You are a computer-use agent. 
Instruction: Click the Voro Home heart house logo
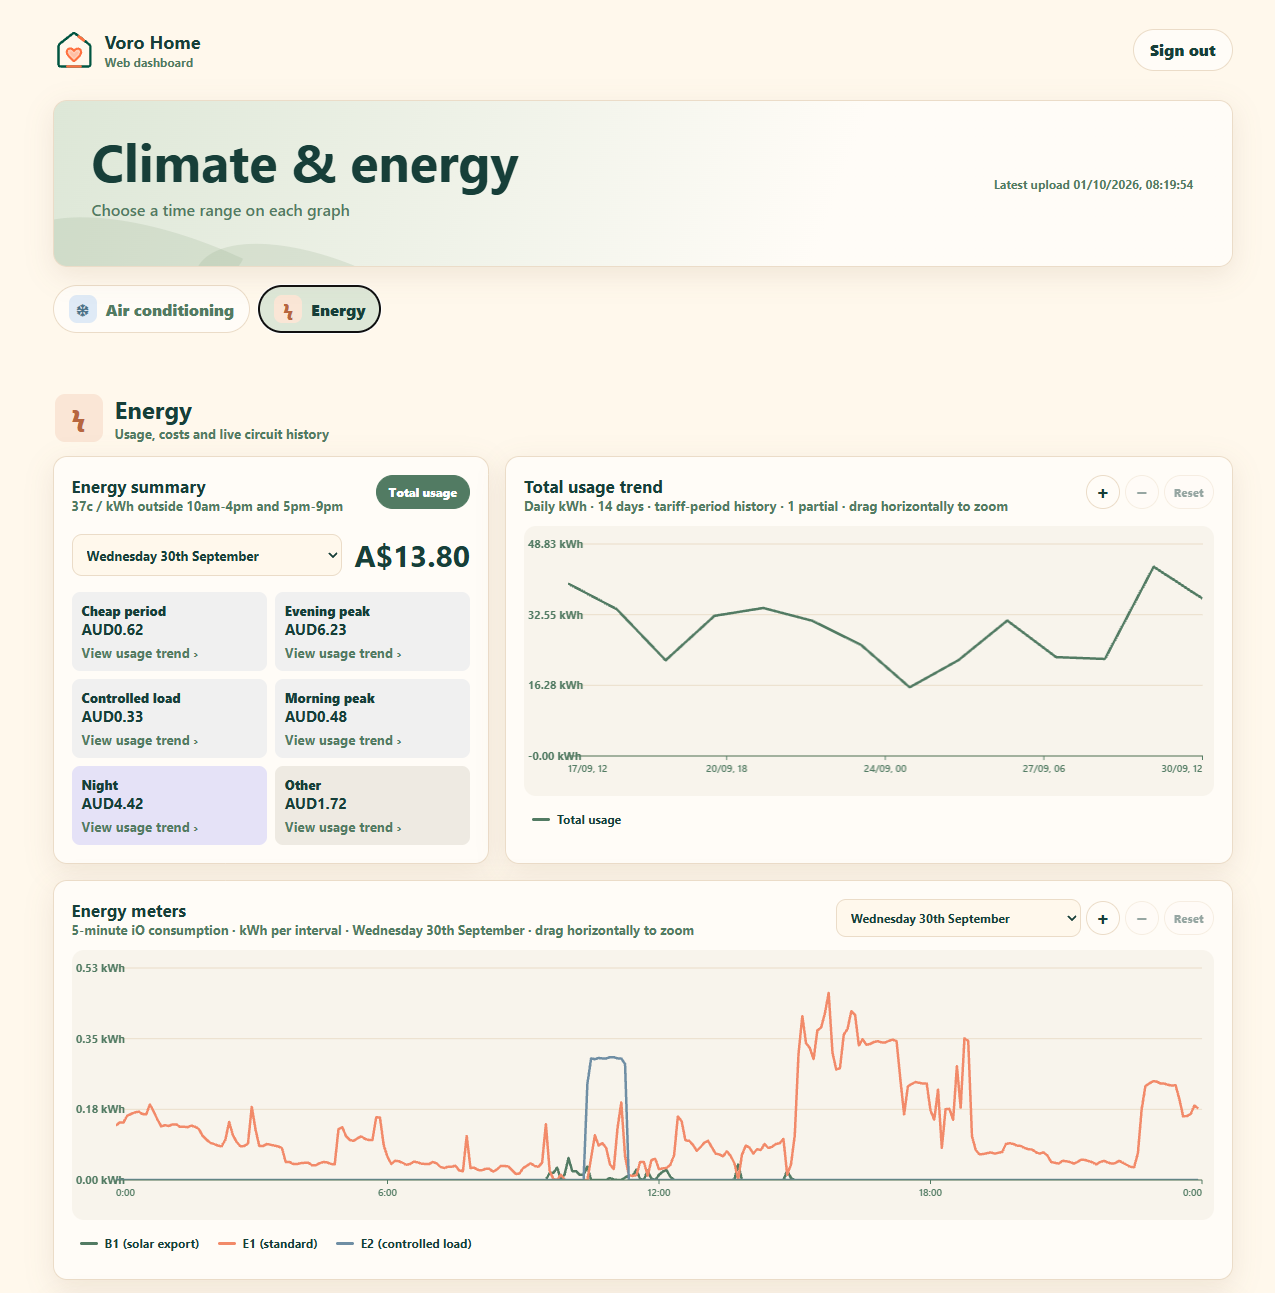(74, 51)
